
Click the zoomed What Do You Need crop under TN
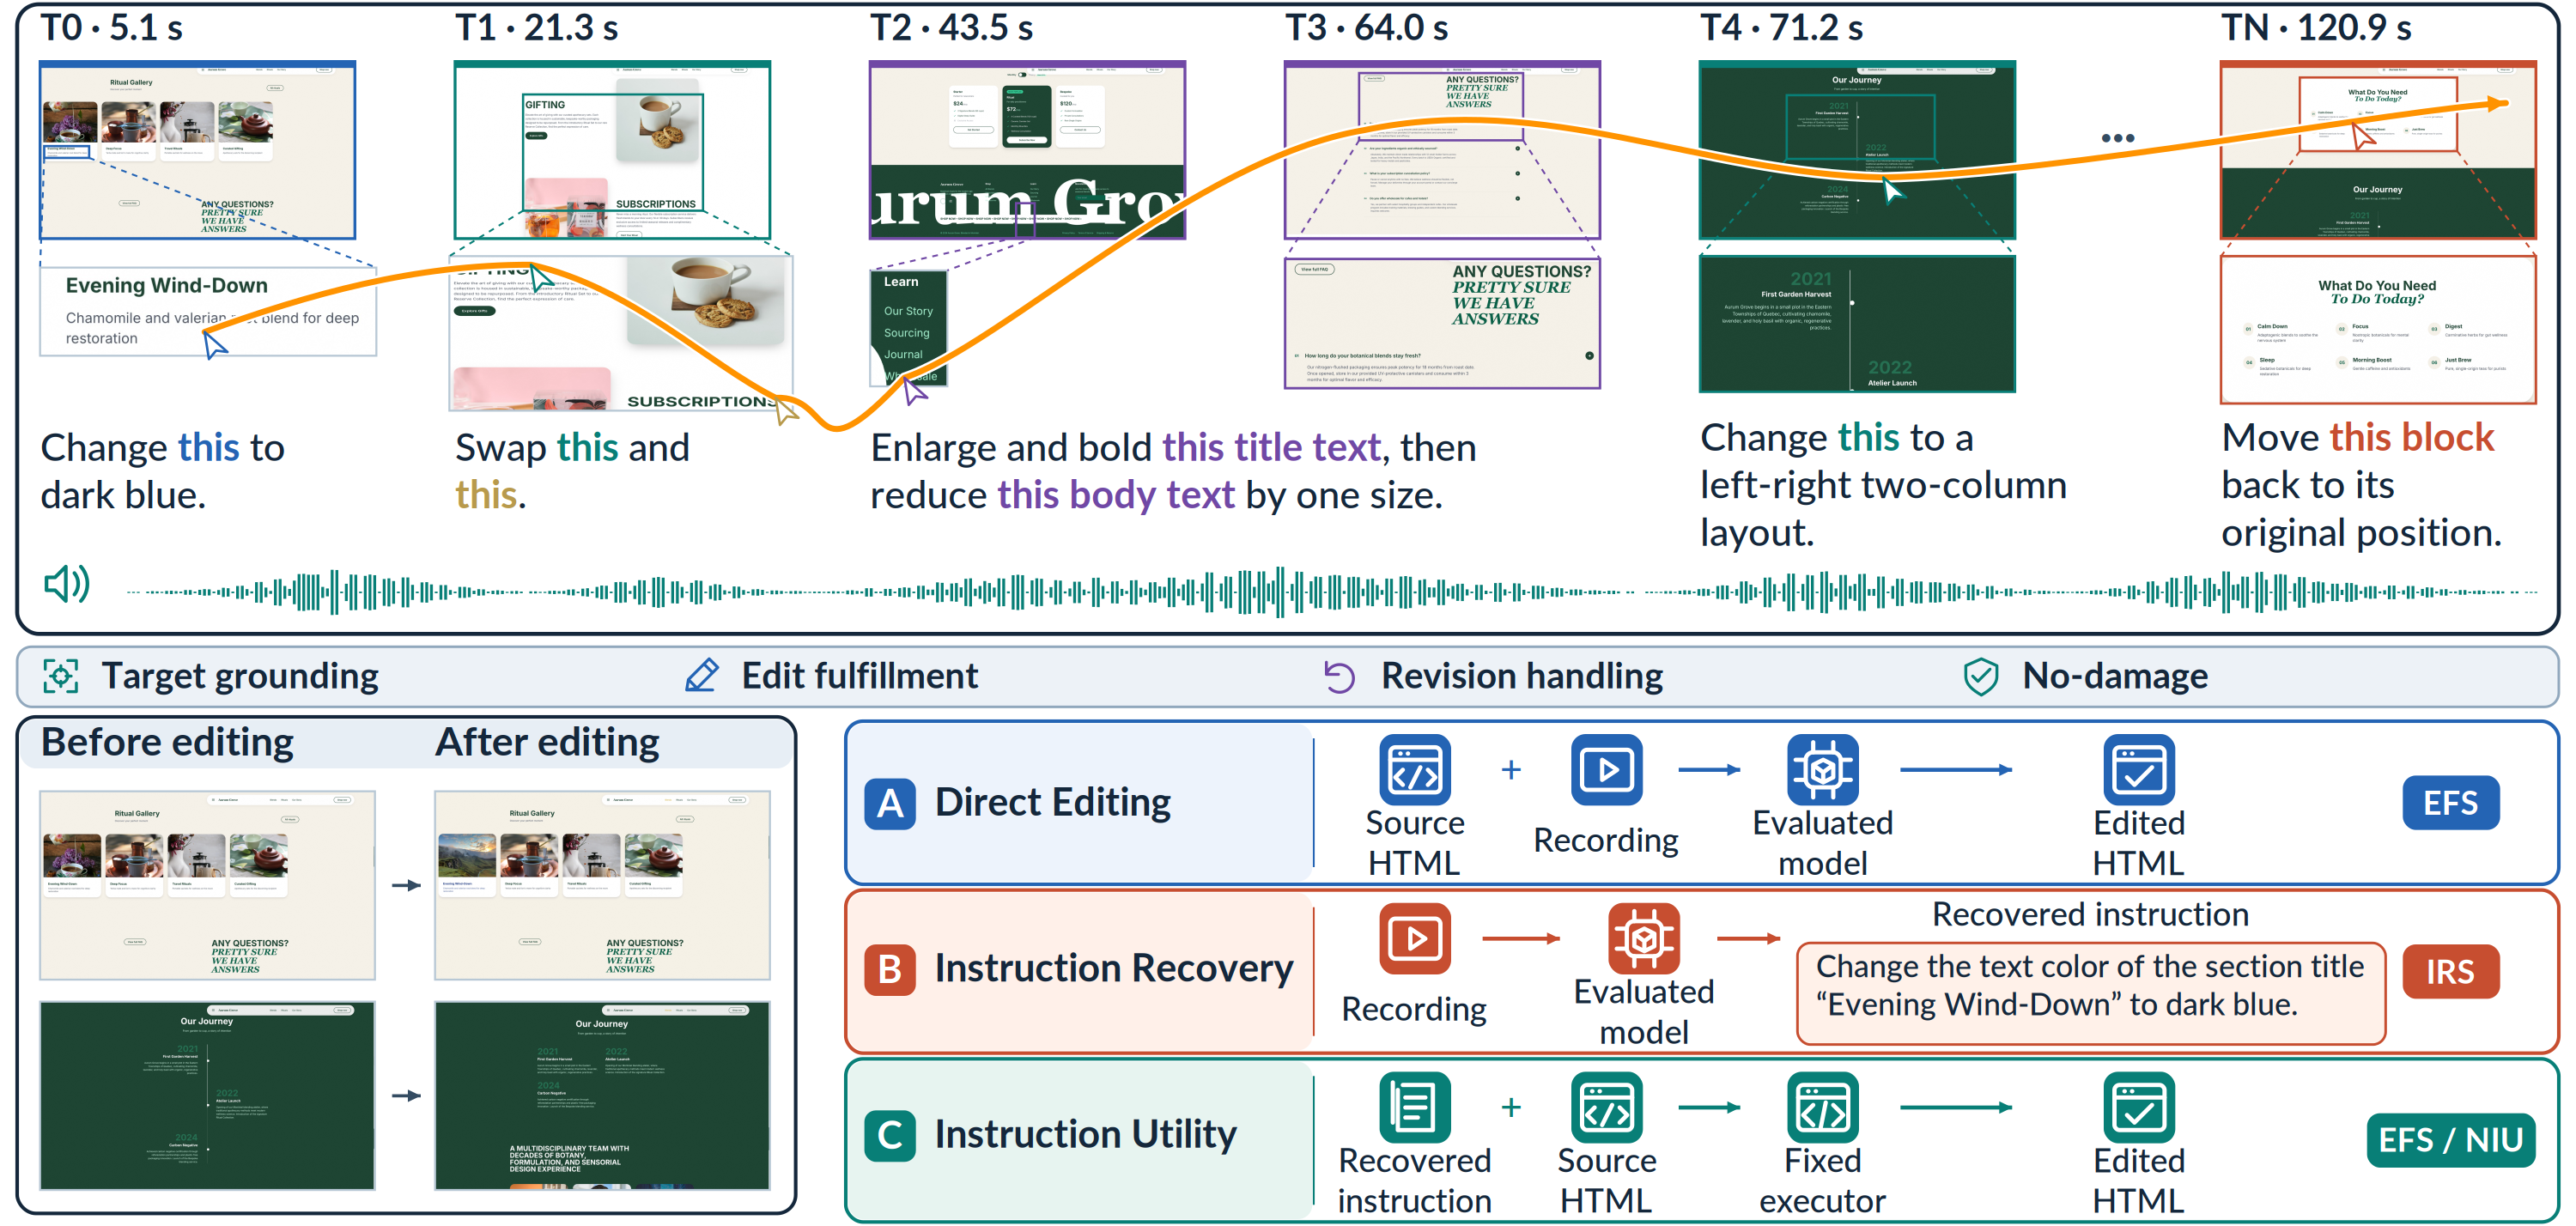tap(2378, 330)
